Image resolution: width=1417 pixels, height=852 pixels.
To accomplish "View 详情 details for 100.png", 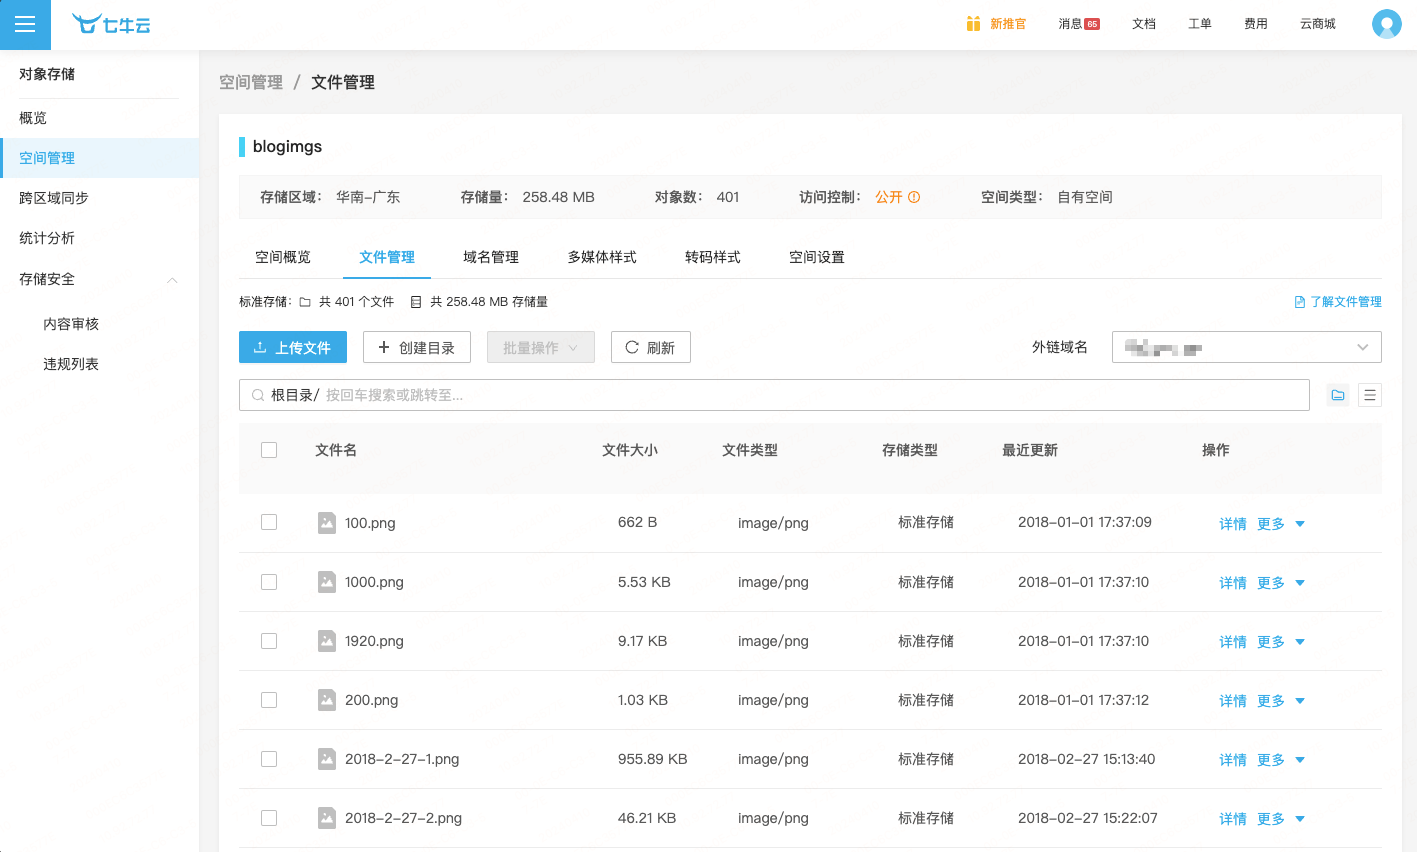I will 1233,523.
